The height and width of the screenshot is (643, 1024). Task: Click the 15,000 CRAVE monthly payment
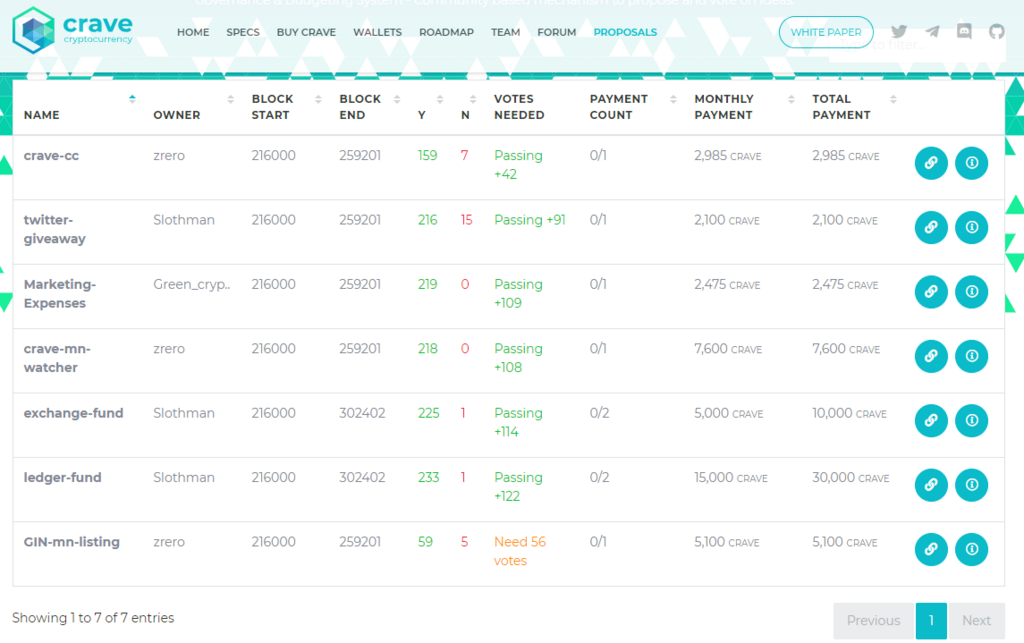click(x=731, y=478)
